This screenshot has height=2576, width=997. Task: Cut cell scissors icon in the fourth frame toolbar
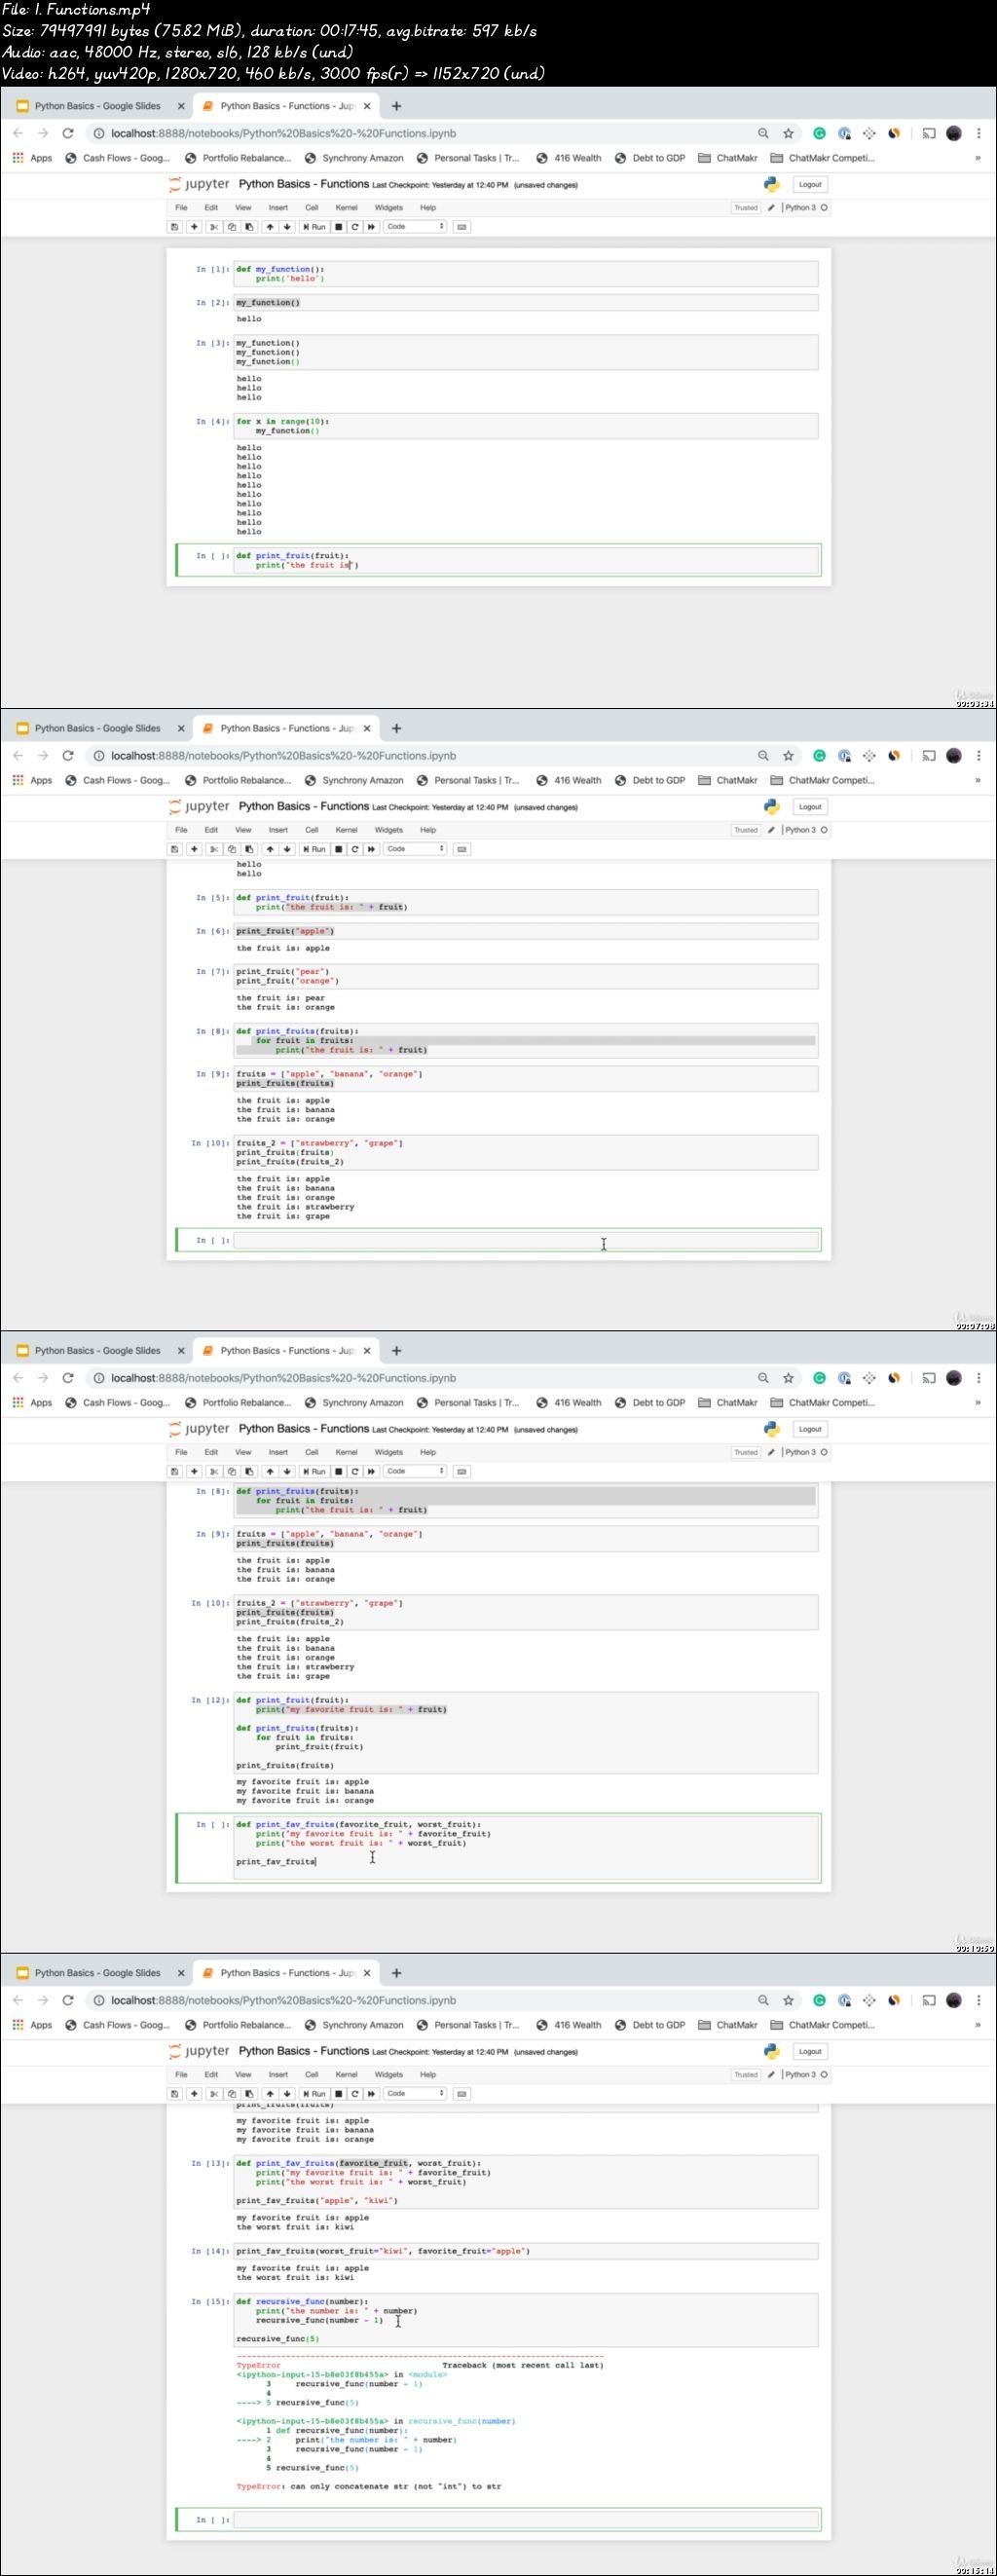214,2093
